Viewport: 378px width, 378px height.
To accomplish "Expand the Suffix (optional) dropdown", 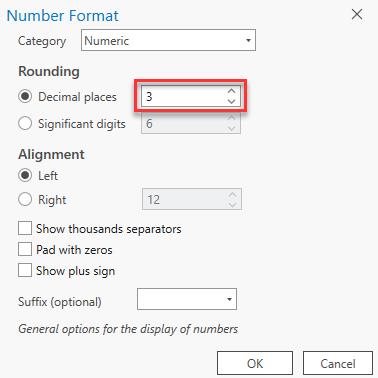I will [x=187, y=299].
